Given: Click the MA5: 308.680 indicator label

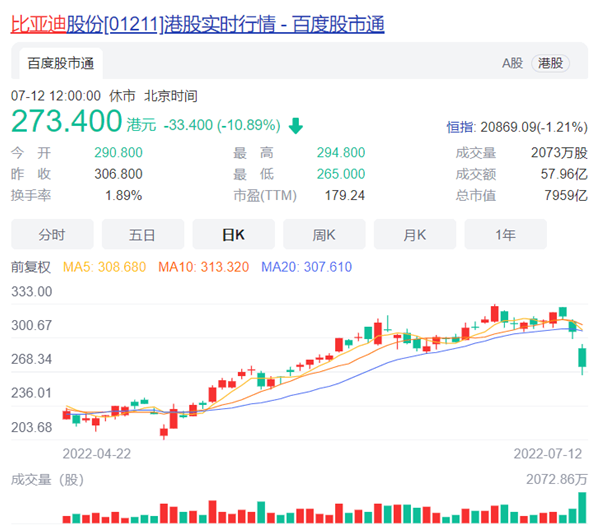Looking at the screenshot, I should (x=104, y=267).
